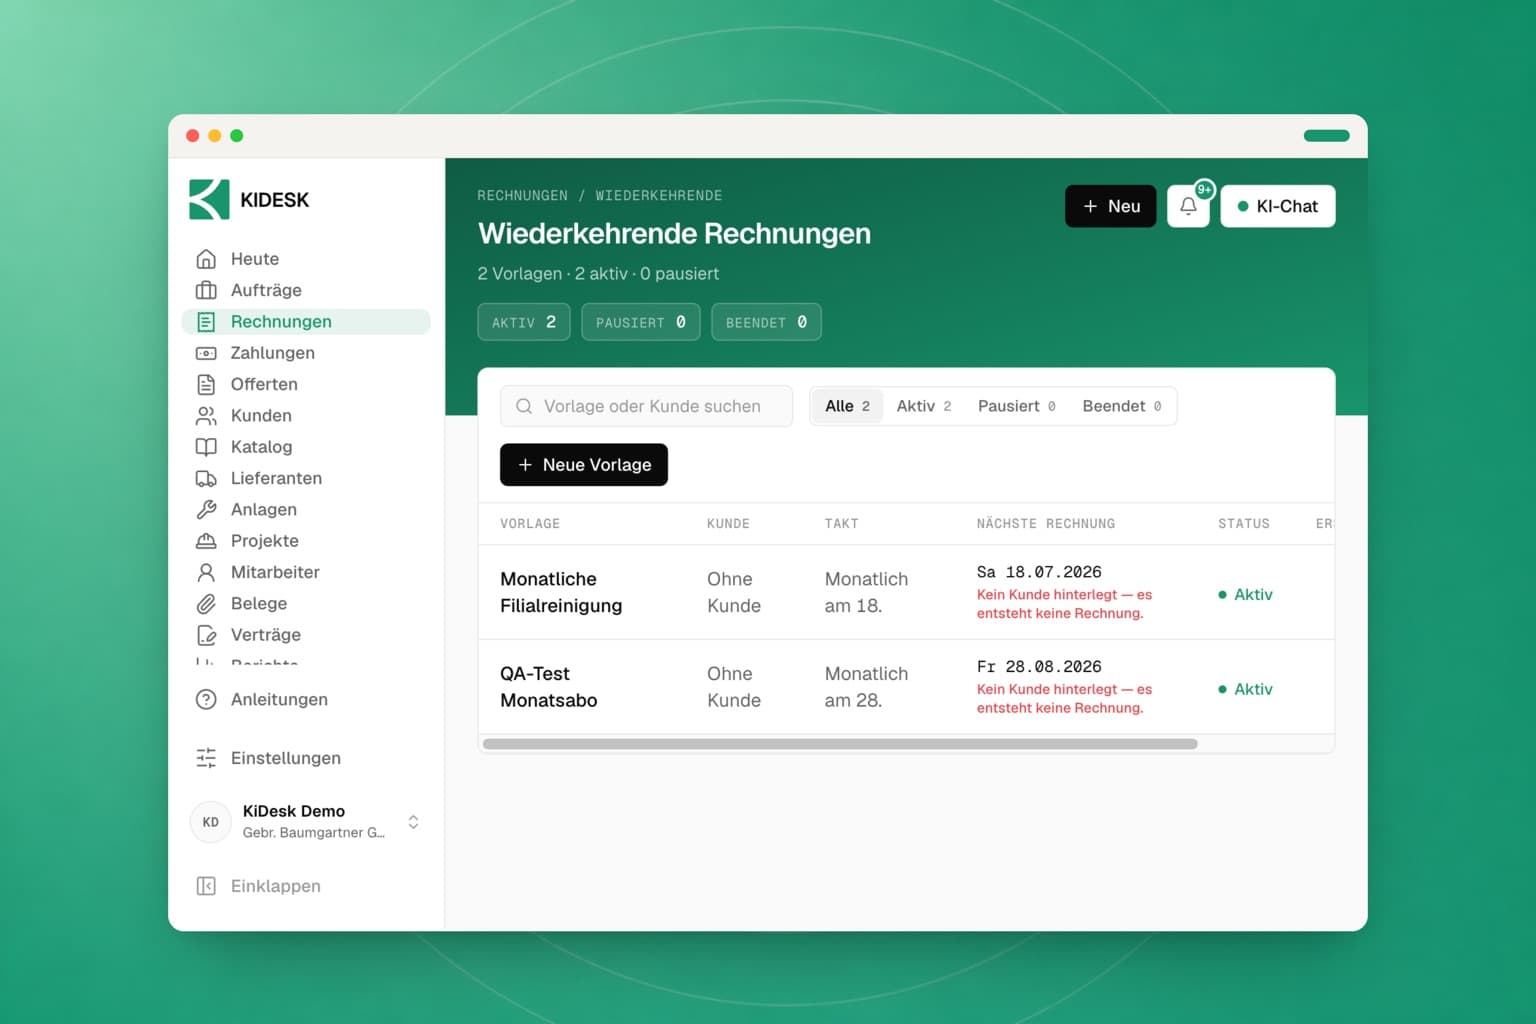
Task: Click the Neu button in the header
Action: pyautogui.click(x=1111, y=206)
